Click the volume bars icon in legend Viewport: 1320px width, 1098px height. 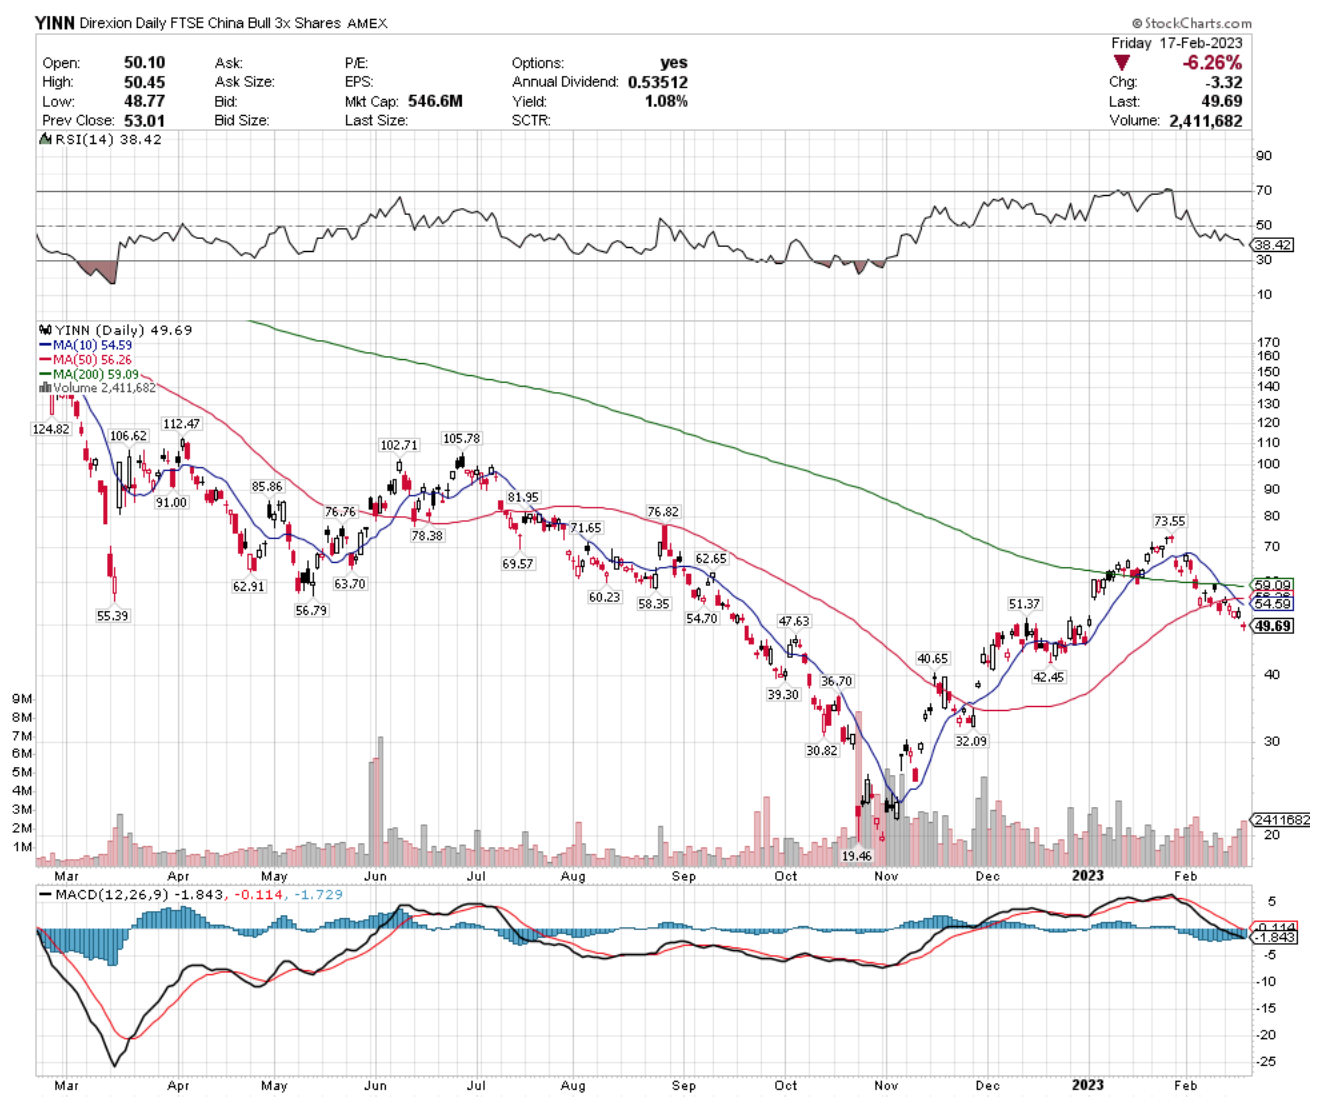45,388
